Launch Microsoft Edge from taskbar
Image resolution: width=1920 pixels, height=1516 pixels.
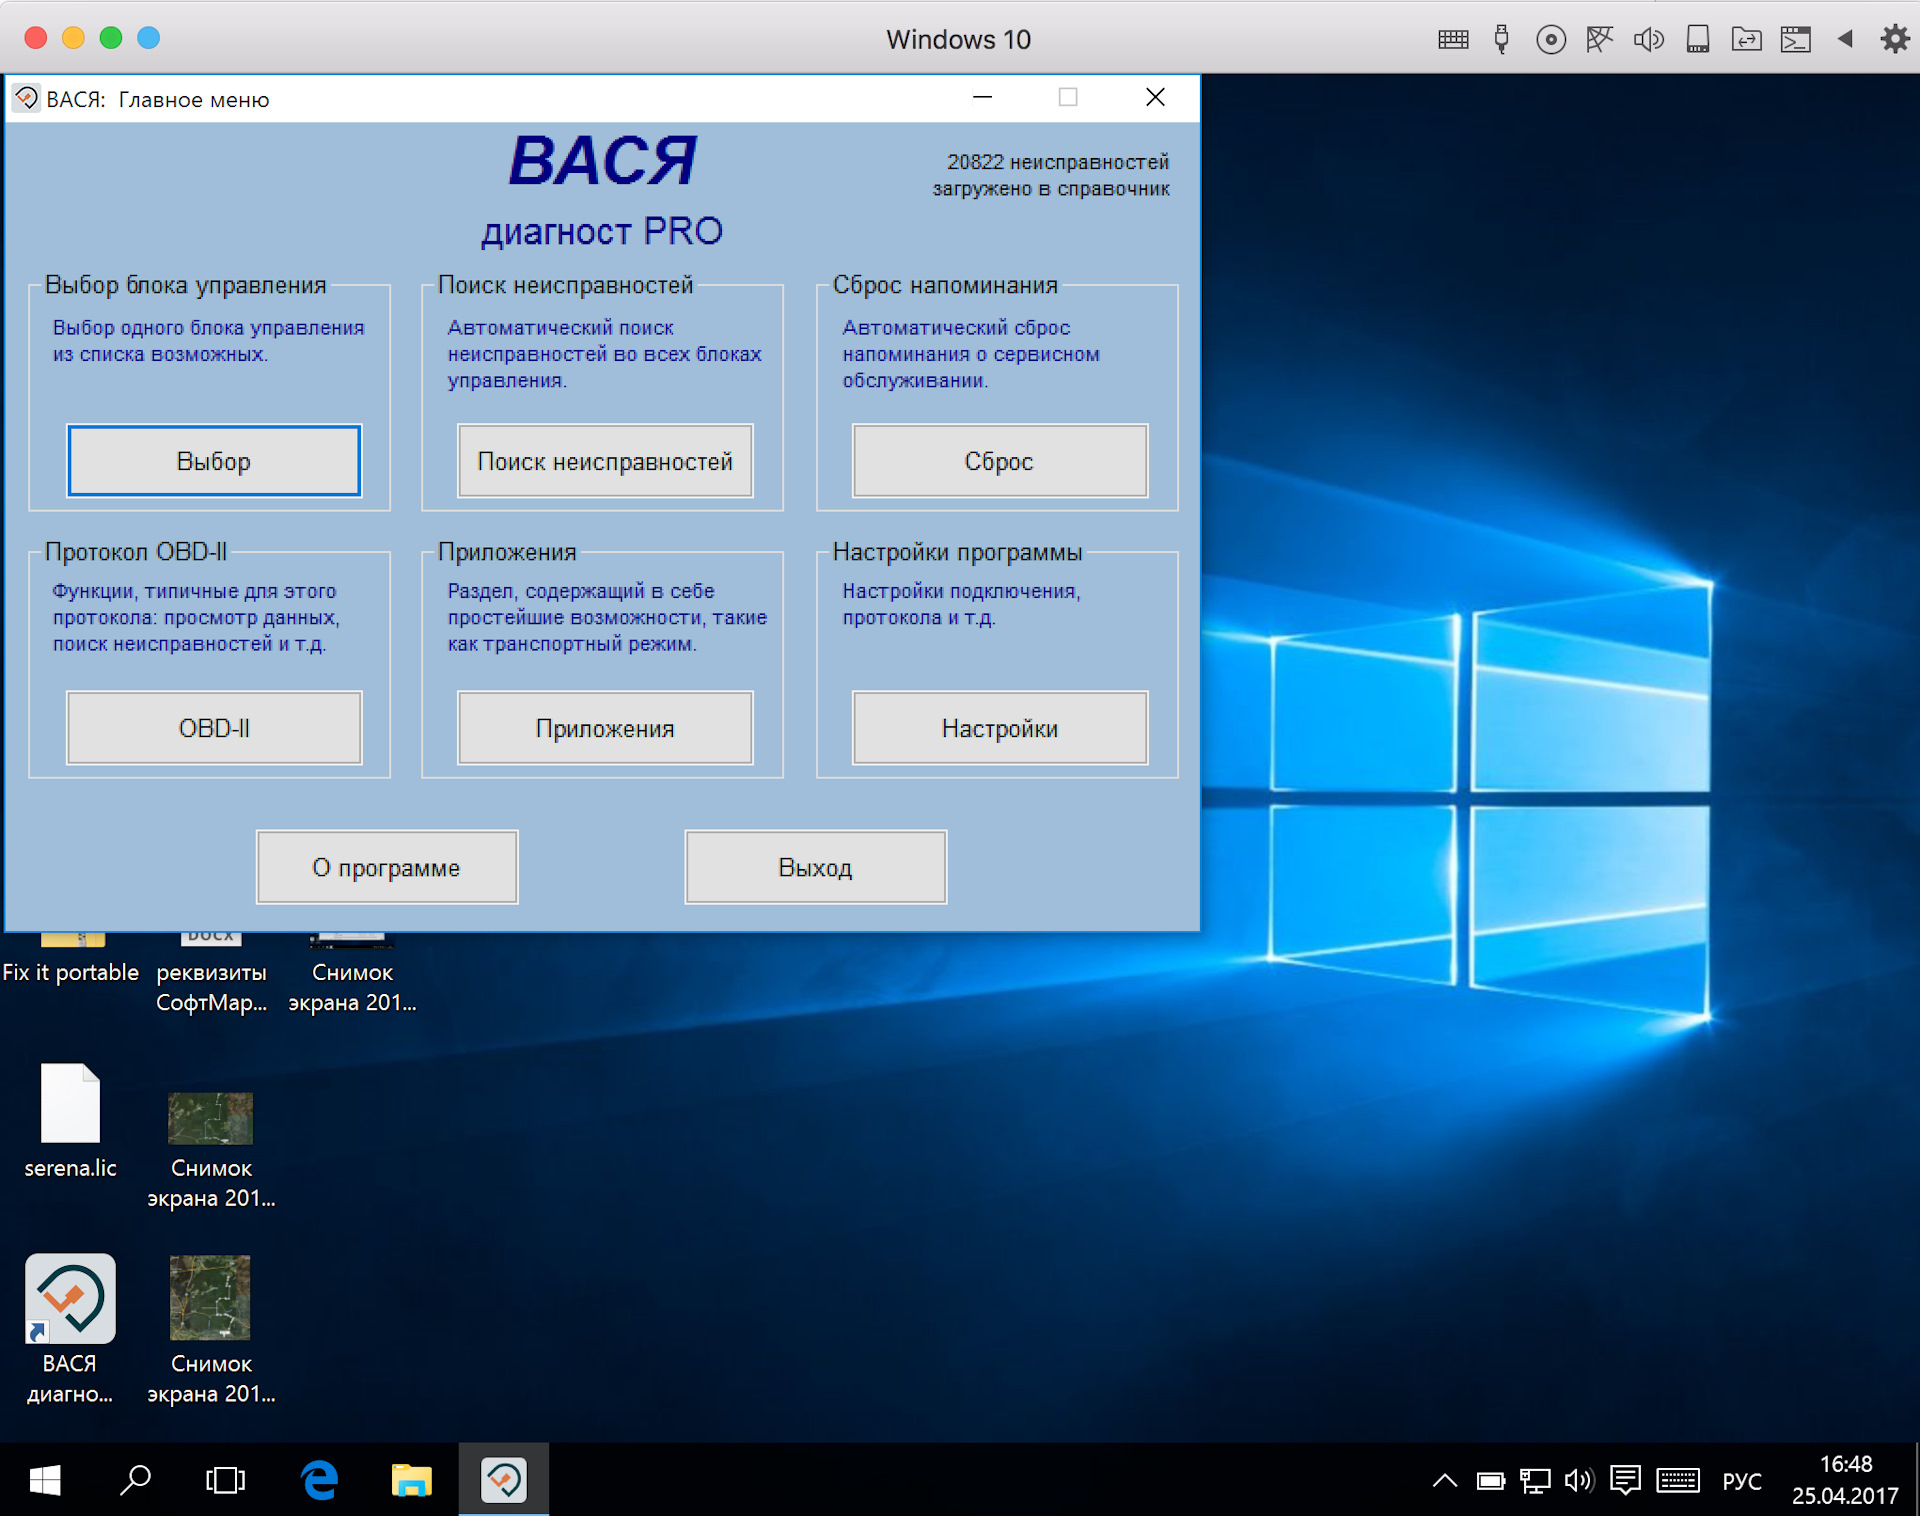[319, 1480]
